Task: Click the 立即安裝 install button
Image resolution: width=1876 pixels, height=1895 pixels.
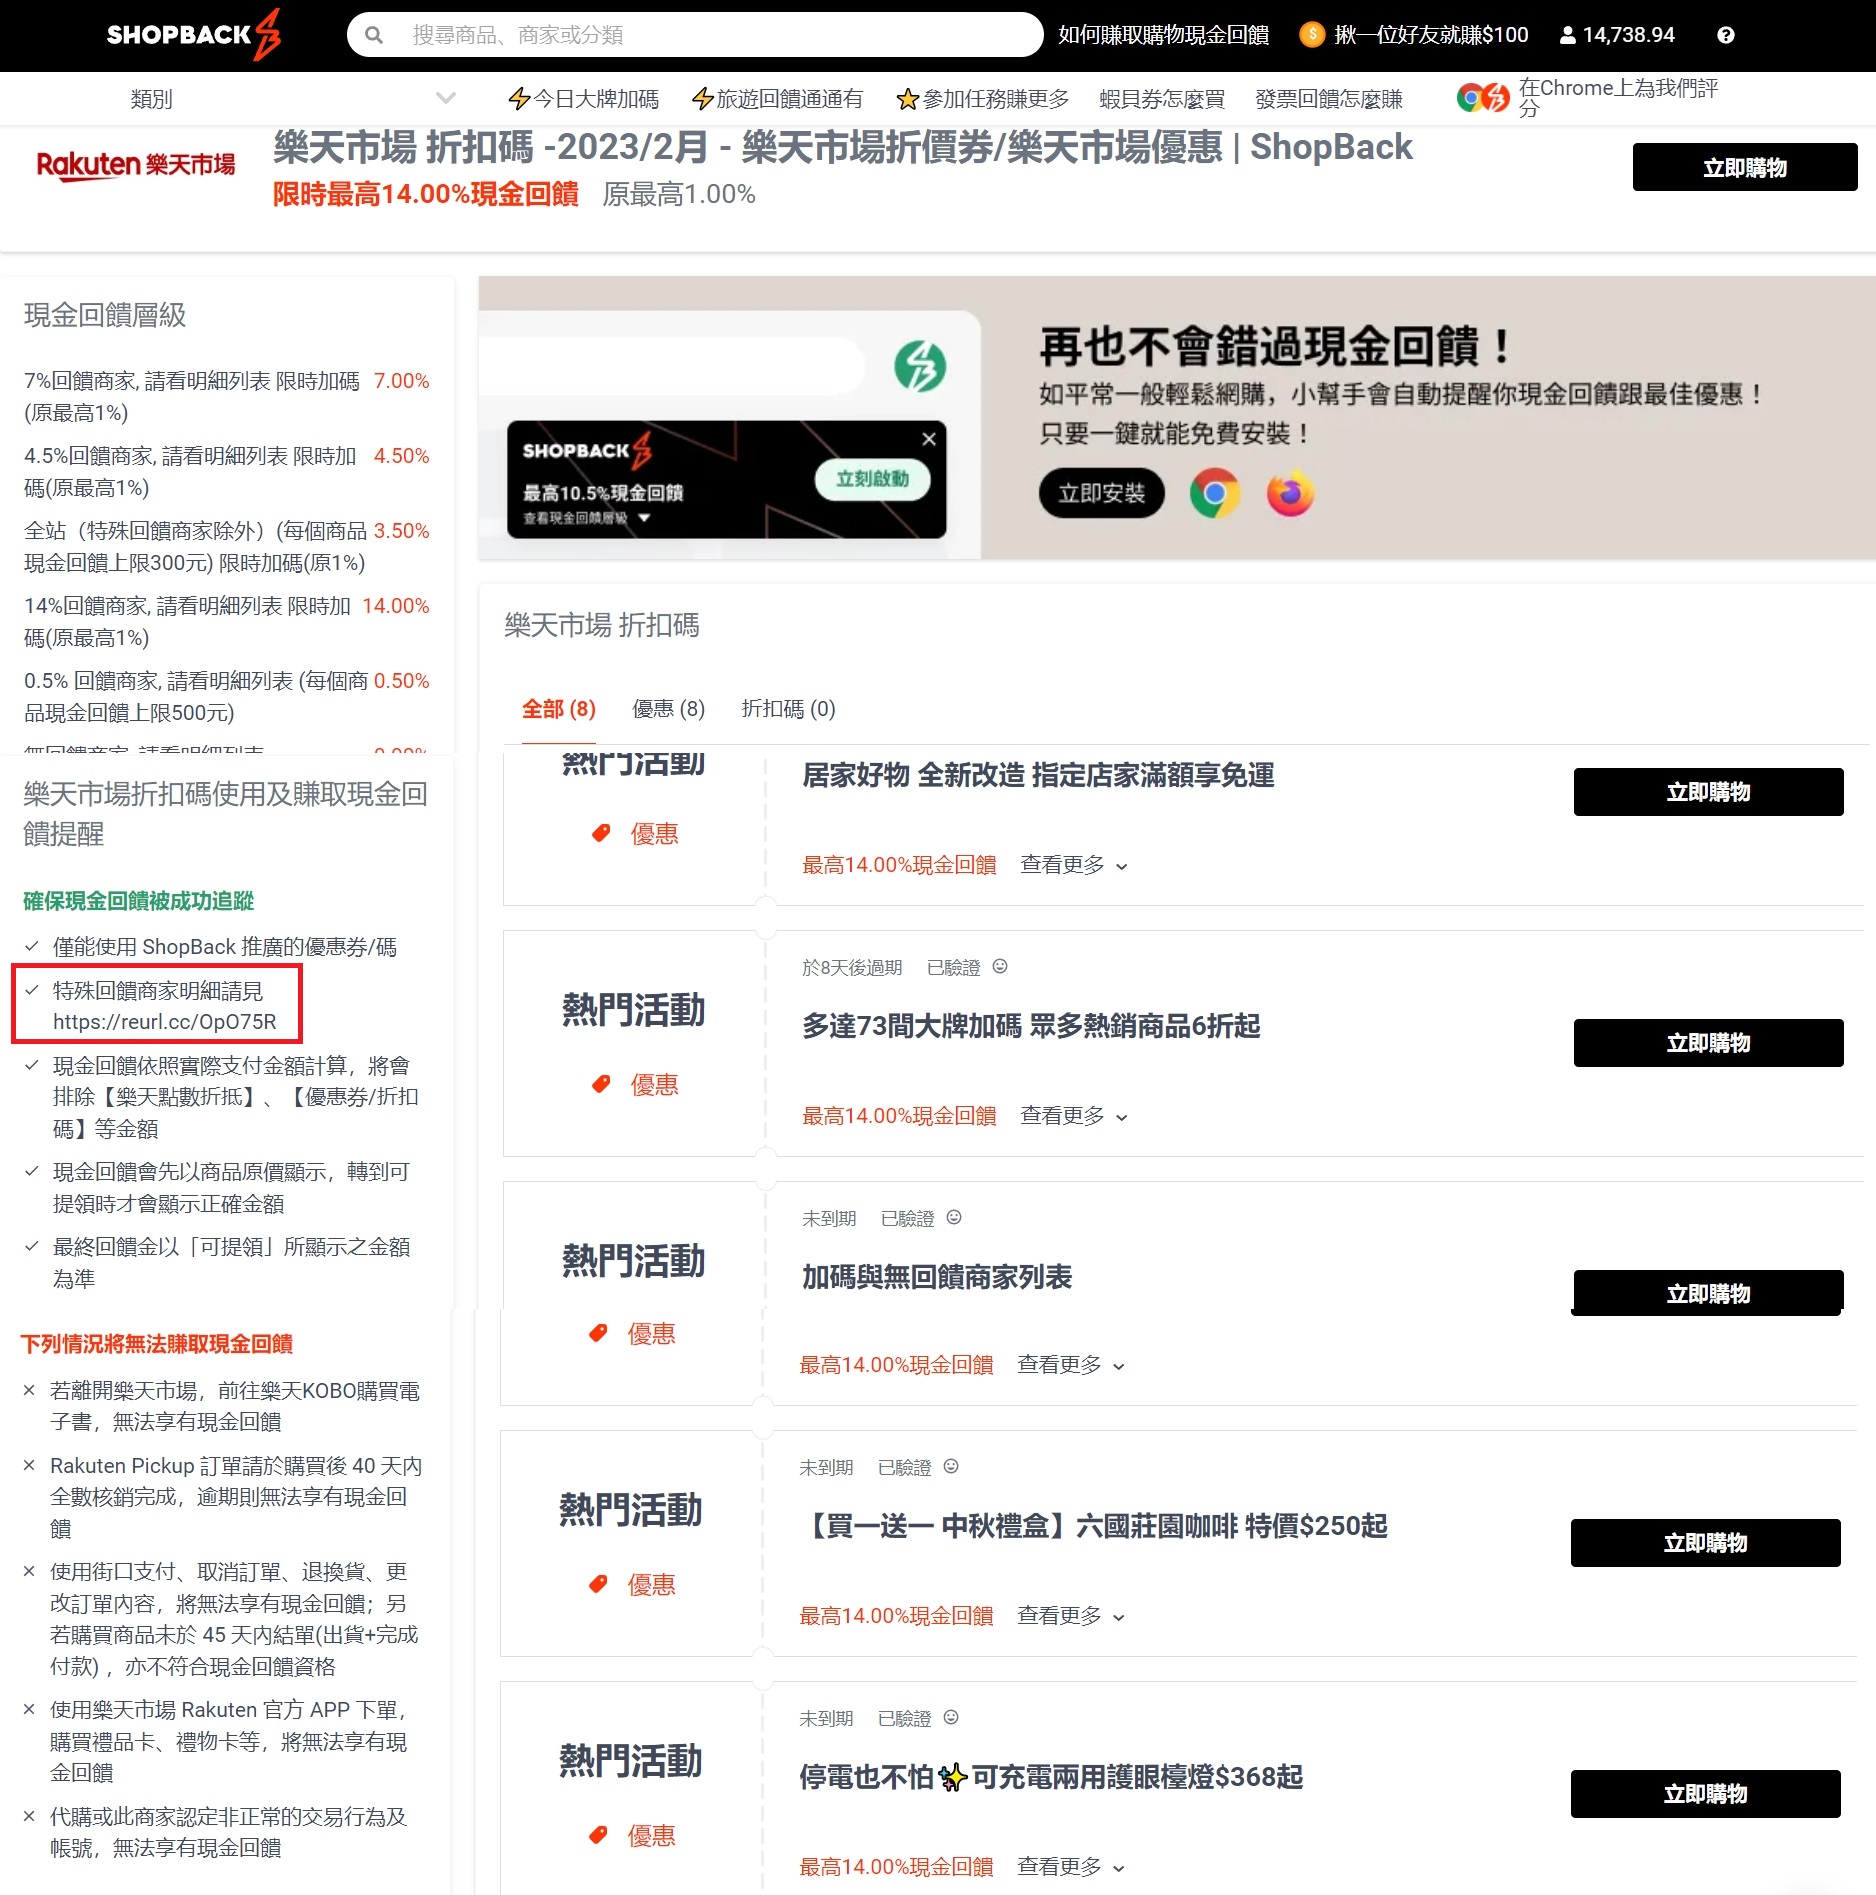Action: coord(1101,493)
